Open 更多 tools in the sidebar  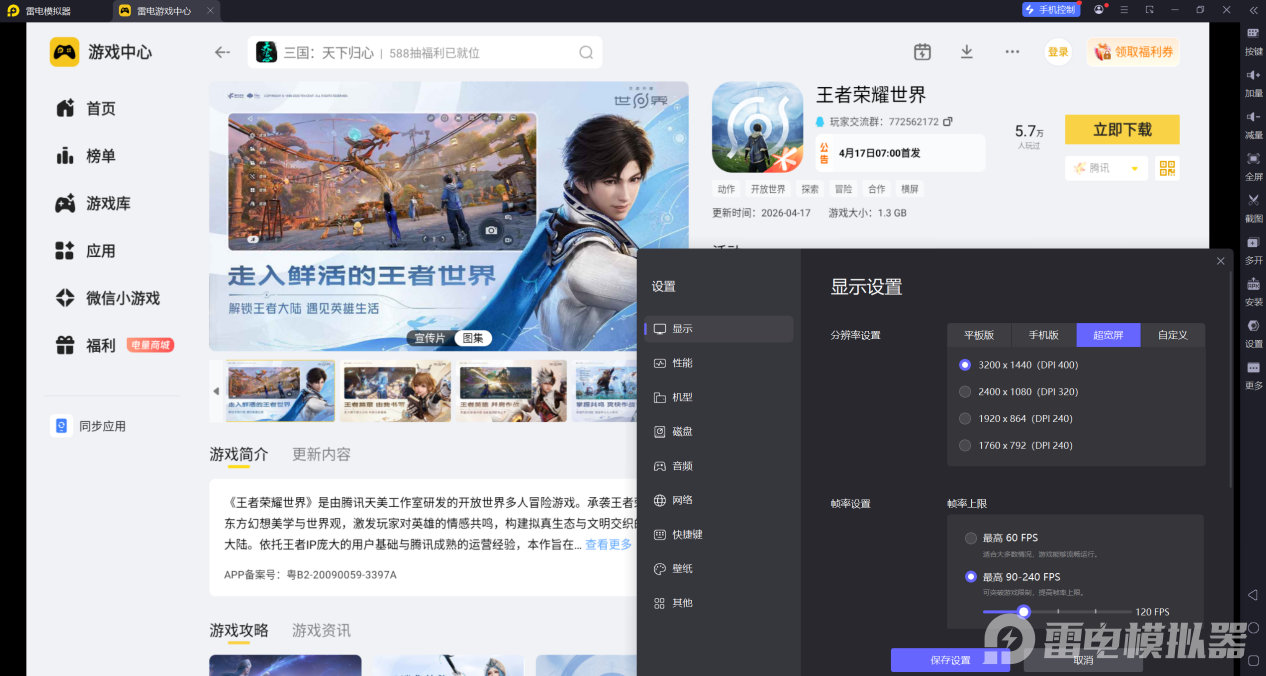tap(1253, 376)
